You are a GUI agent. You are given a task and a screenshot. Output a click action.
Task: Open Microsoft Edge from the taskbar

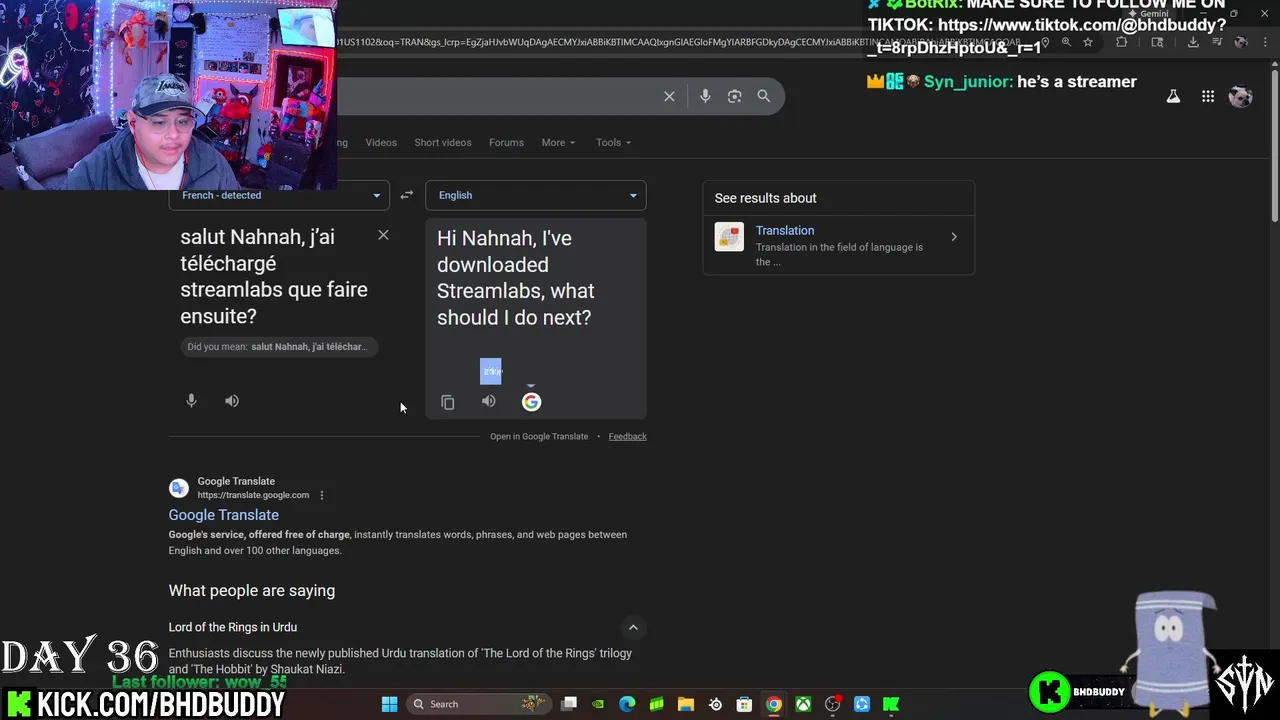tap(627, 704)
